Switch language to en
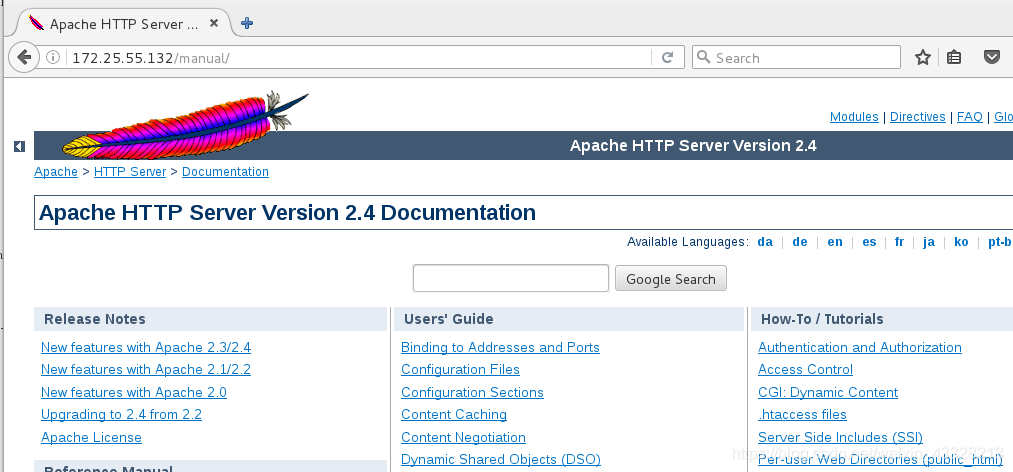This screenshot has width=1013, height=472. [835, 242]
